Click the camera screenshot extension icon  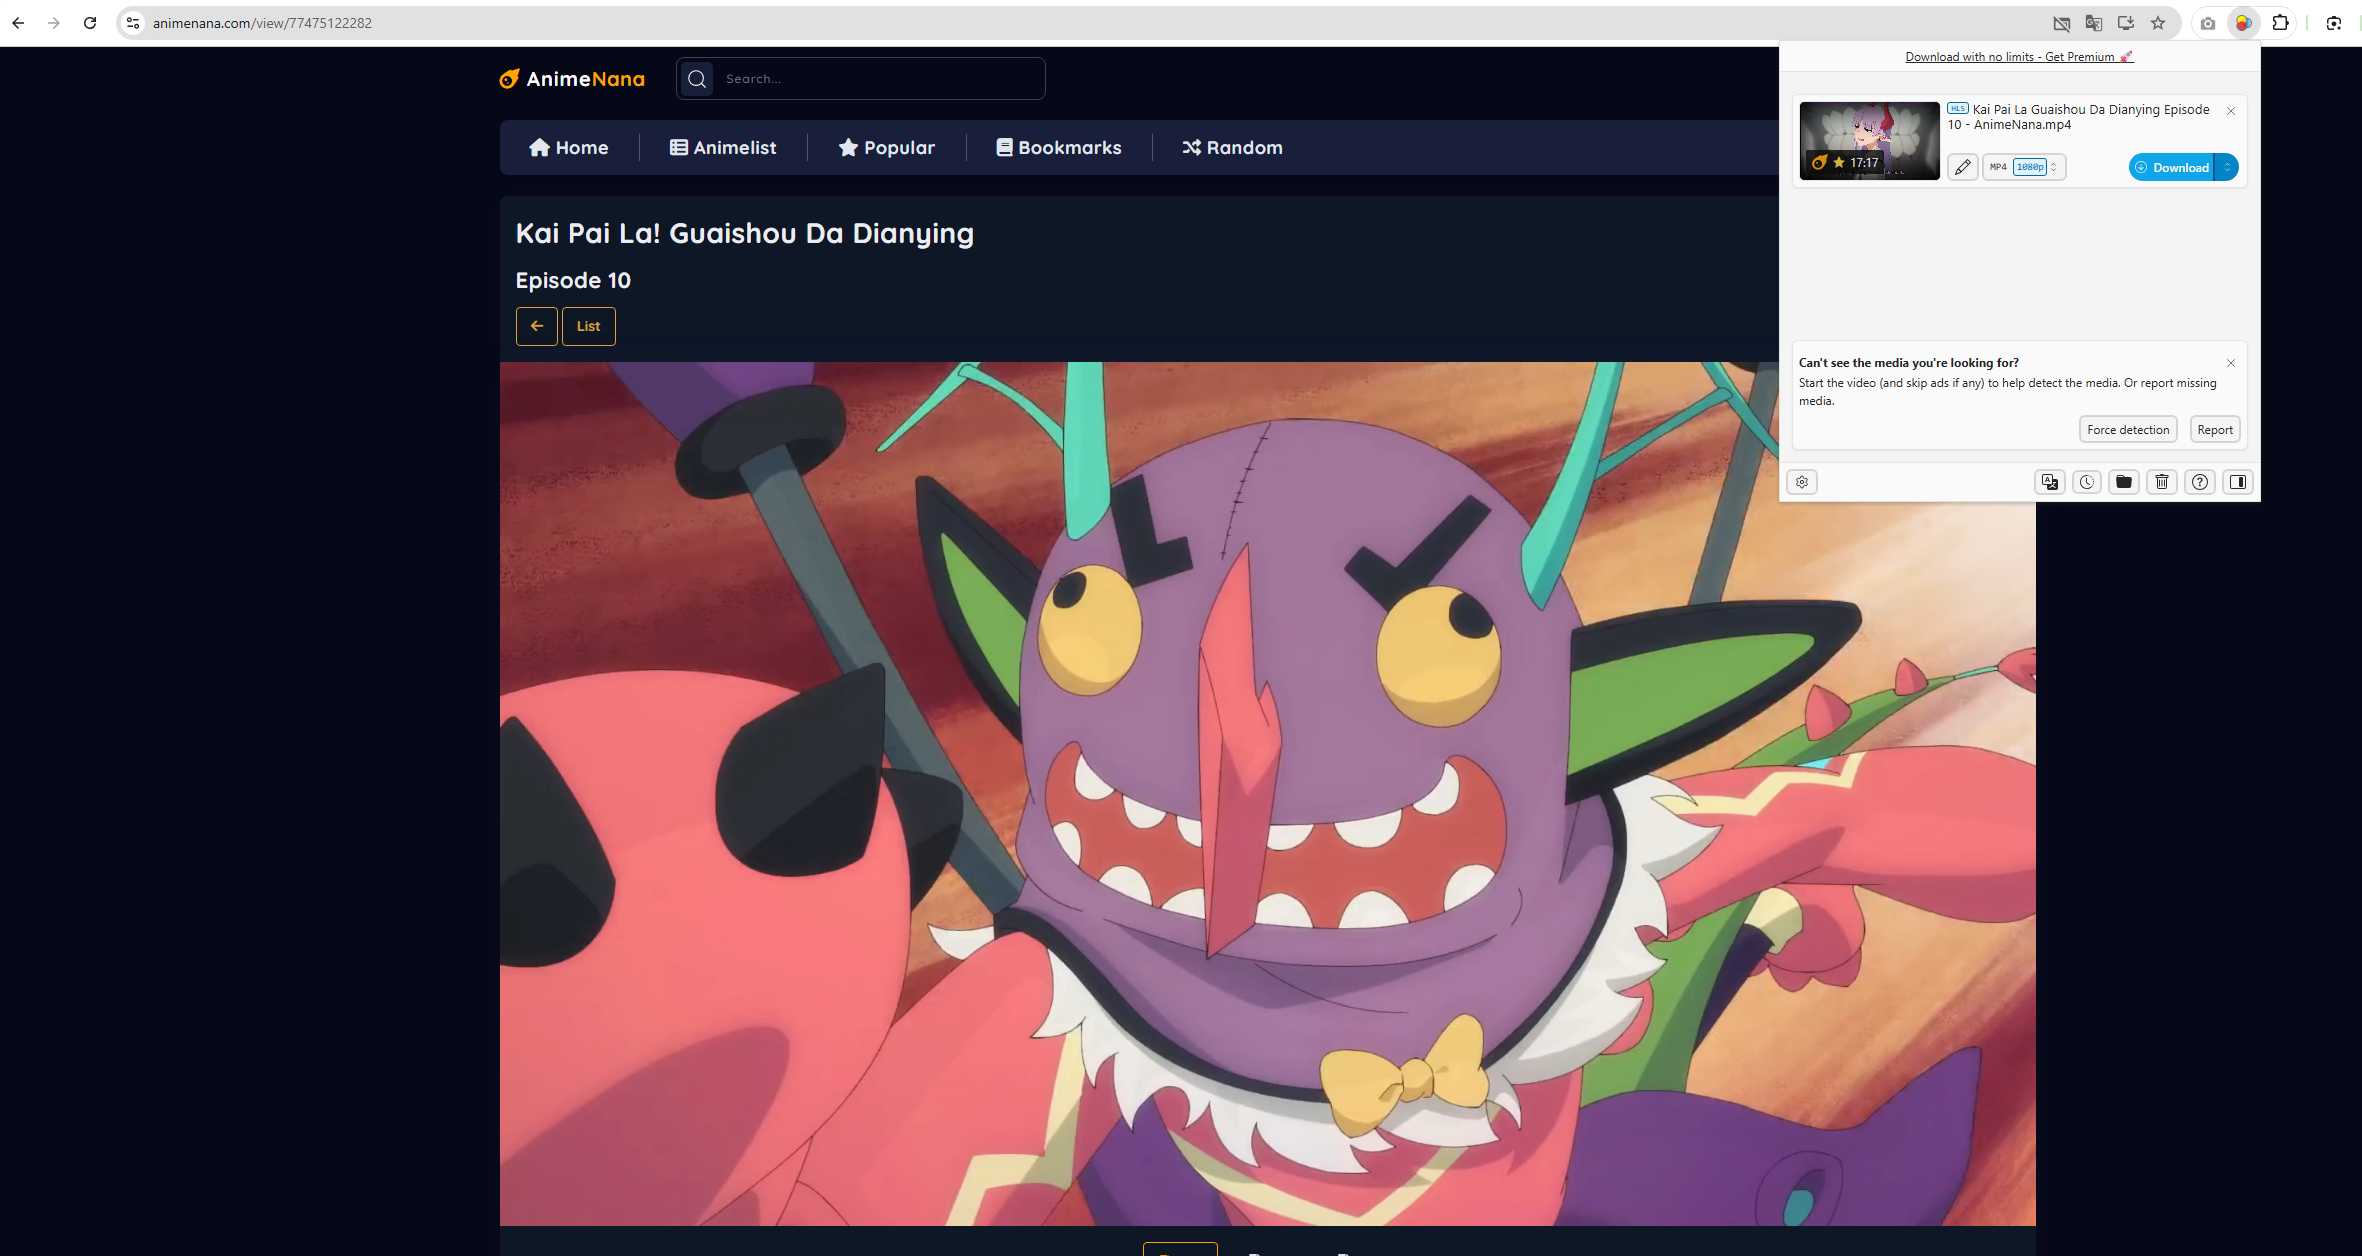[x=2208, y=23]
